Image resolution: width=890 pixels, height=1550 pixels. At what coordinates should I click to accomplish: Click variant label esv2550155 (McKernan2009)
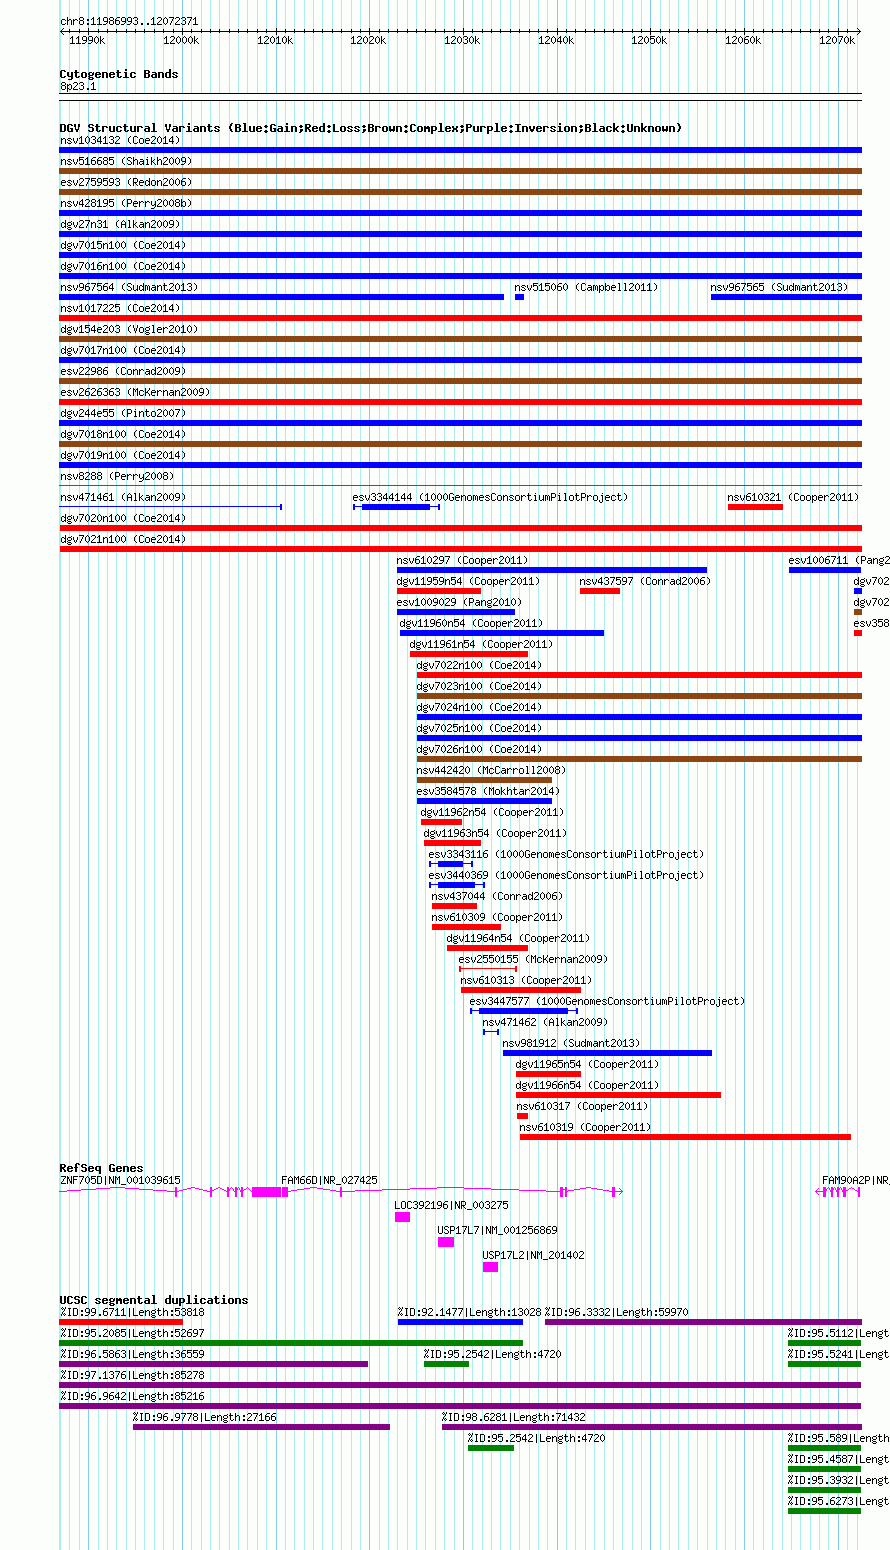[x=533, y=959]
